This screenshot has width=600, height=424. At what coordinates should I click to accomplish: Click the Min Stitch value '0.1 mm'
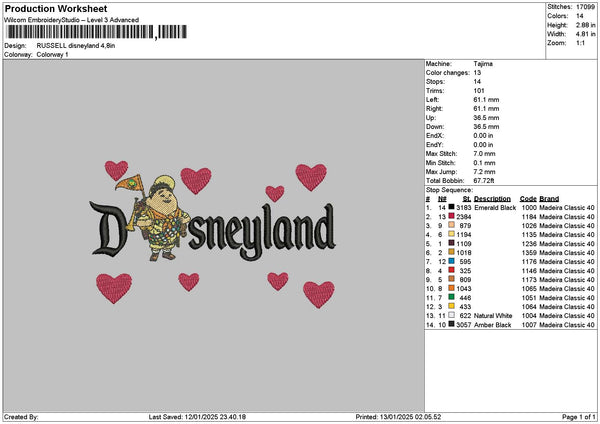point(484,163)
